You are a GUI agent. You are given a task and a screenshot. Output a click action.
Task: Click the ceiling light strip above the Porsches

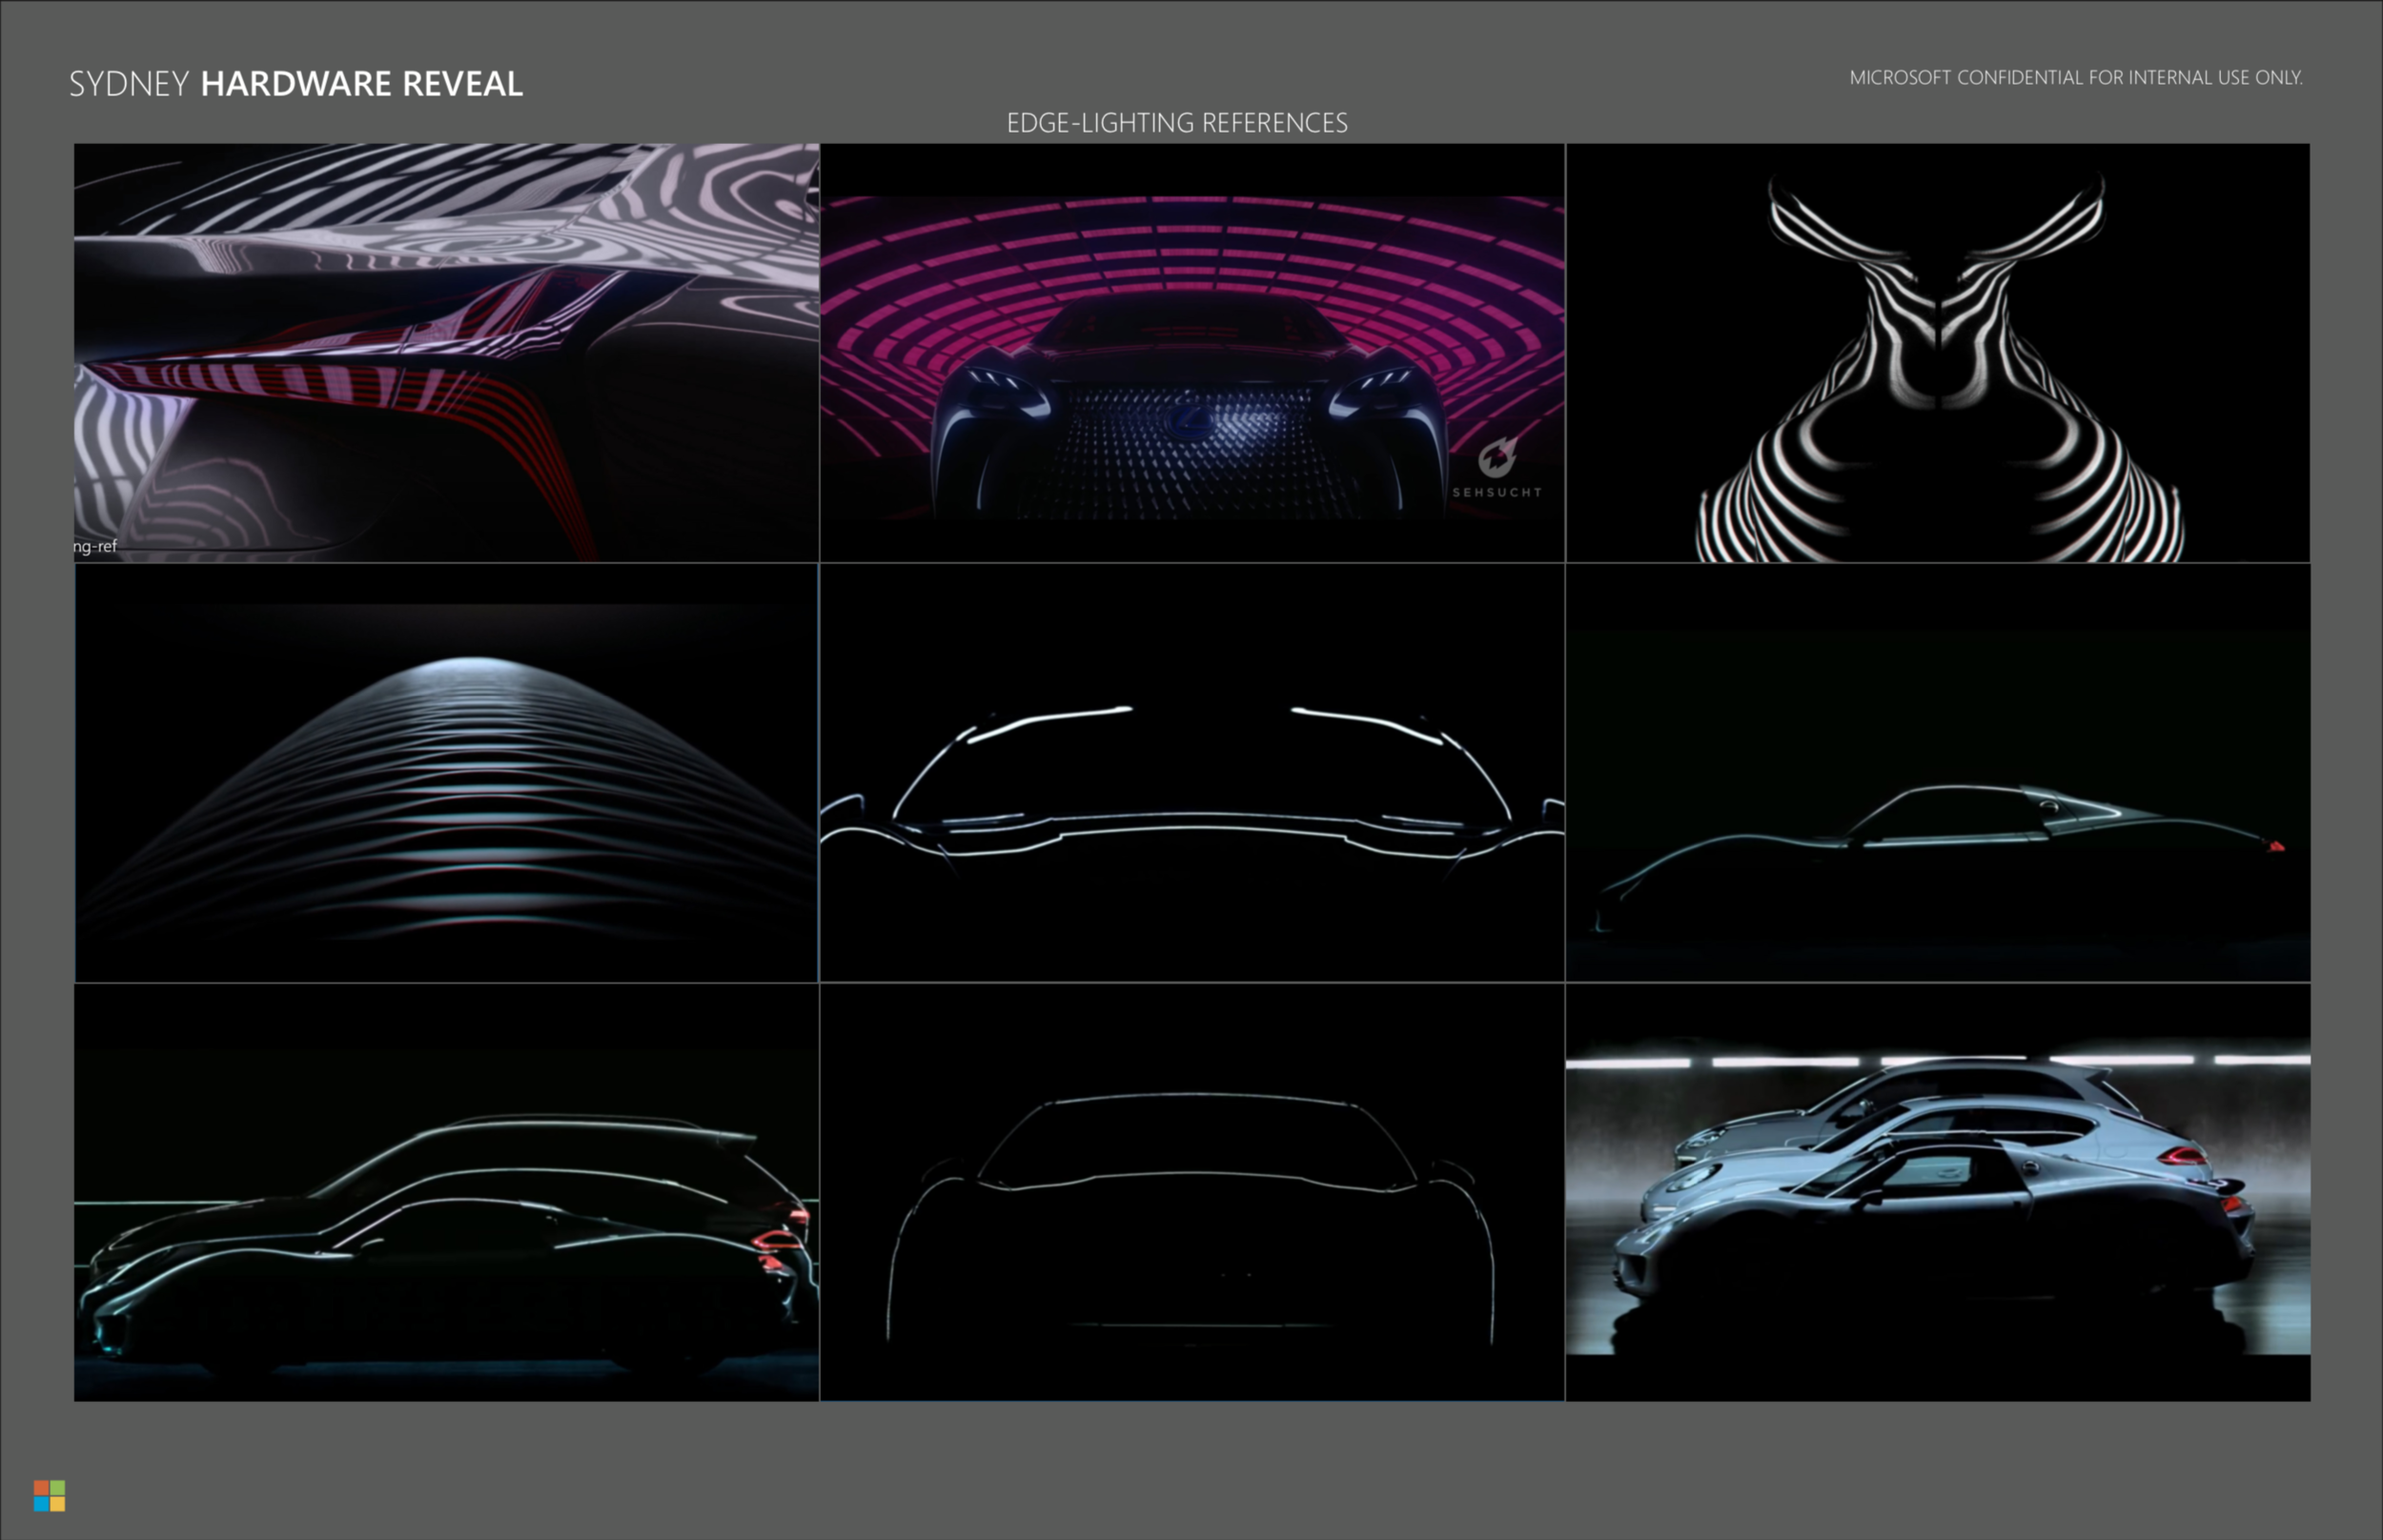point(1785,1061)
